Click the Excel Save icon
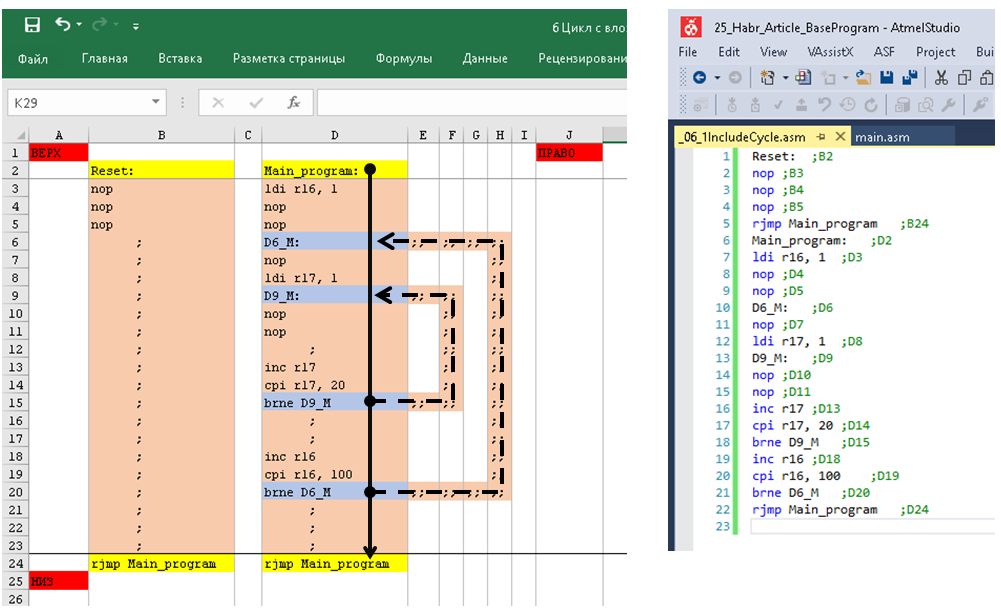1001x611 pixels. point(32,25)
